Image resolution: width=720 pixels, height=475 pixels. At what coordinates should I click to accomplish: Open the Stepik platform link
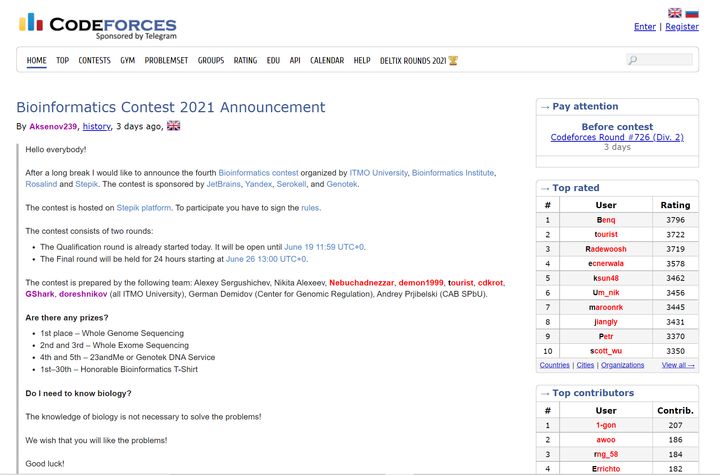[144, 208]
